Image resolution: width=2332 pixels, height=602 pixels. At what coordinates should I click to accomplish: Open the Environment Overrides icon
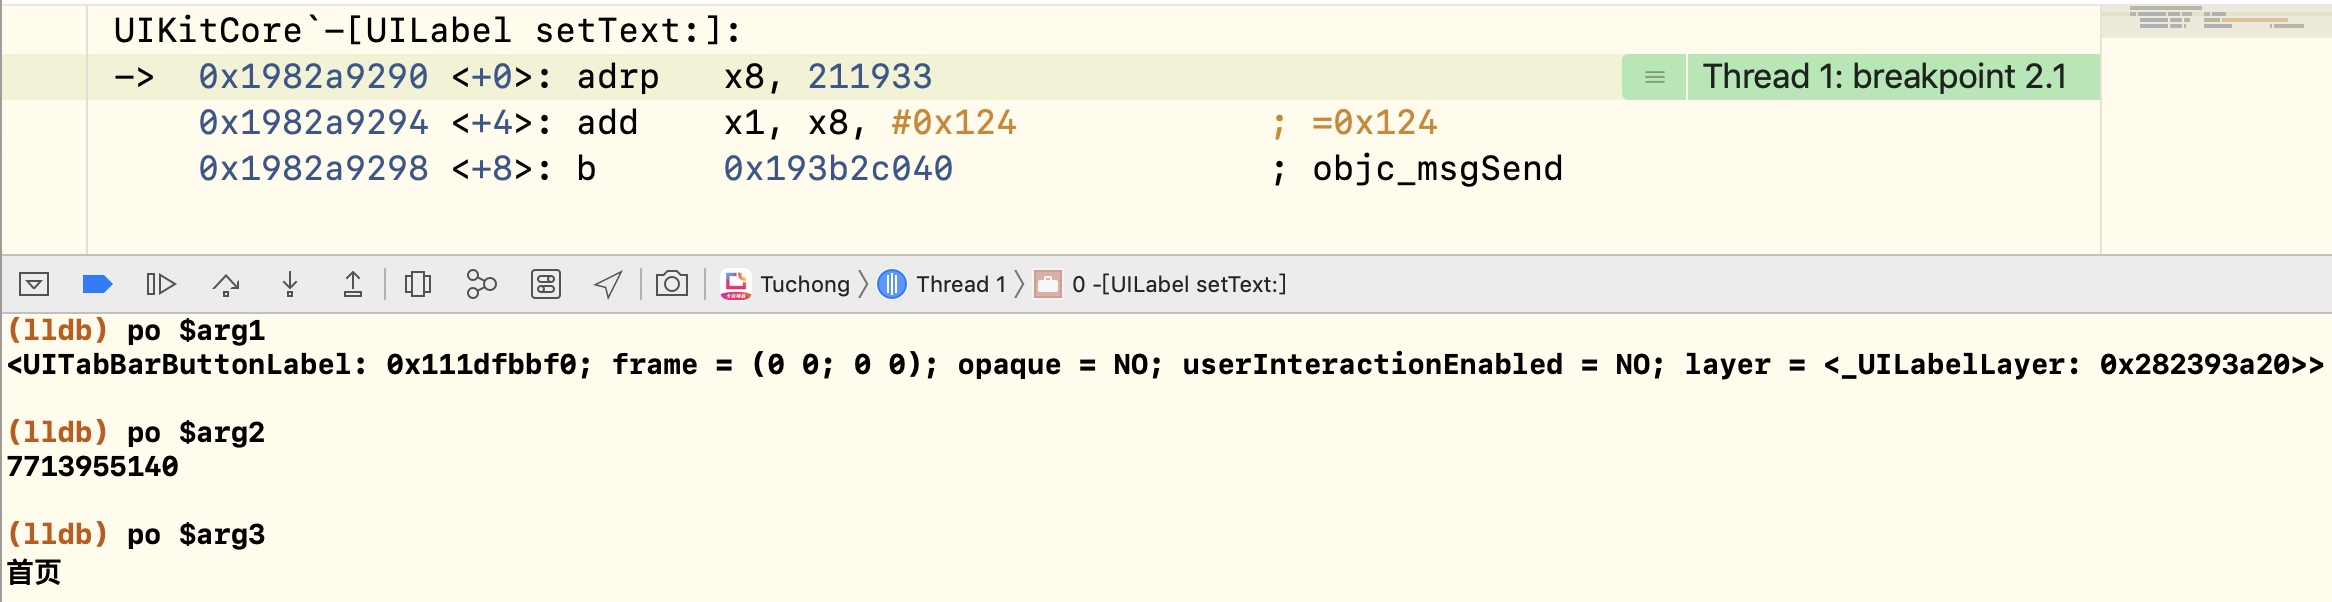[x=546, y=285]
